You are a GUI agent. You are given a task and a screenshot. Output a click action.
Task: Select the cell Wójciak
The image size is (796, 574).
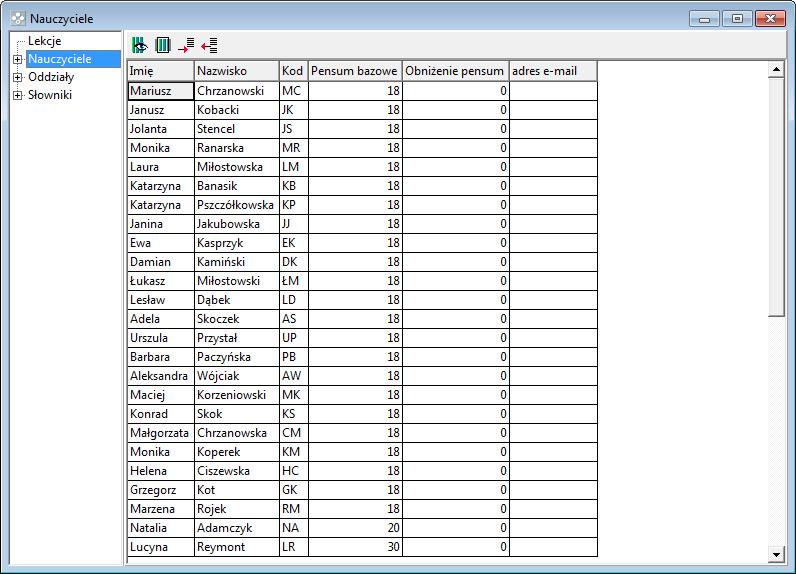237,376
